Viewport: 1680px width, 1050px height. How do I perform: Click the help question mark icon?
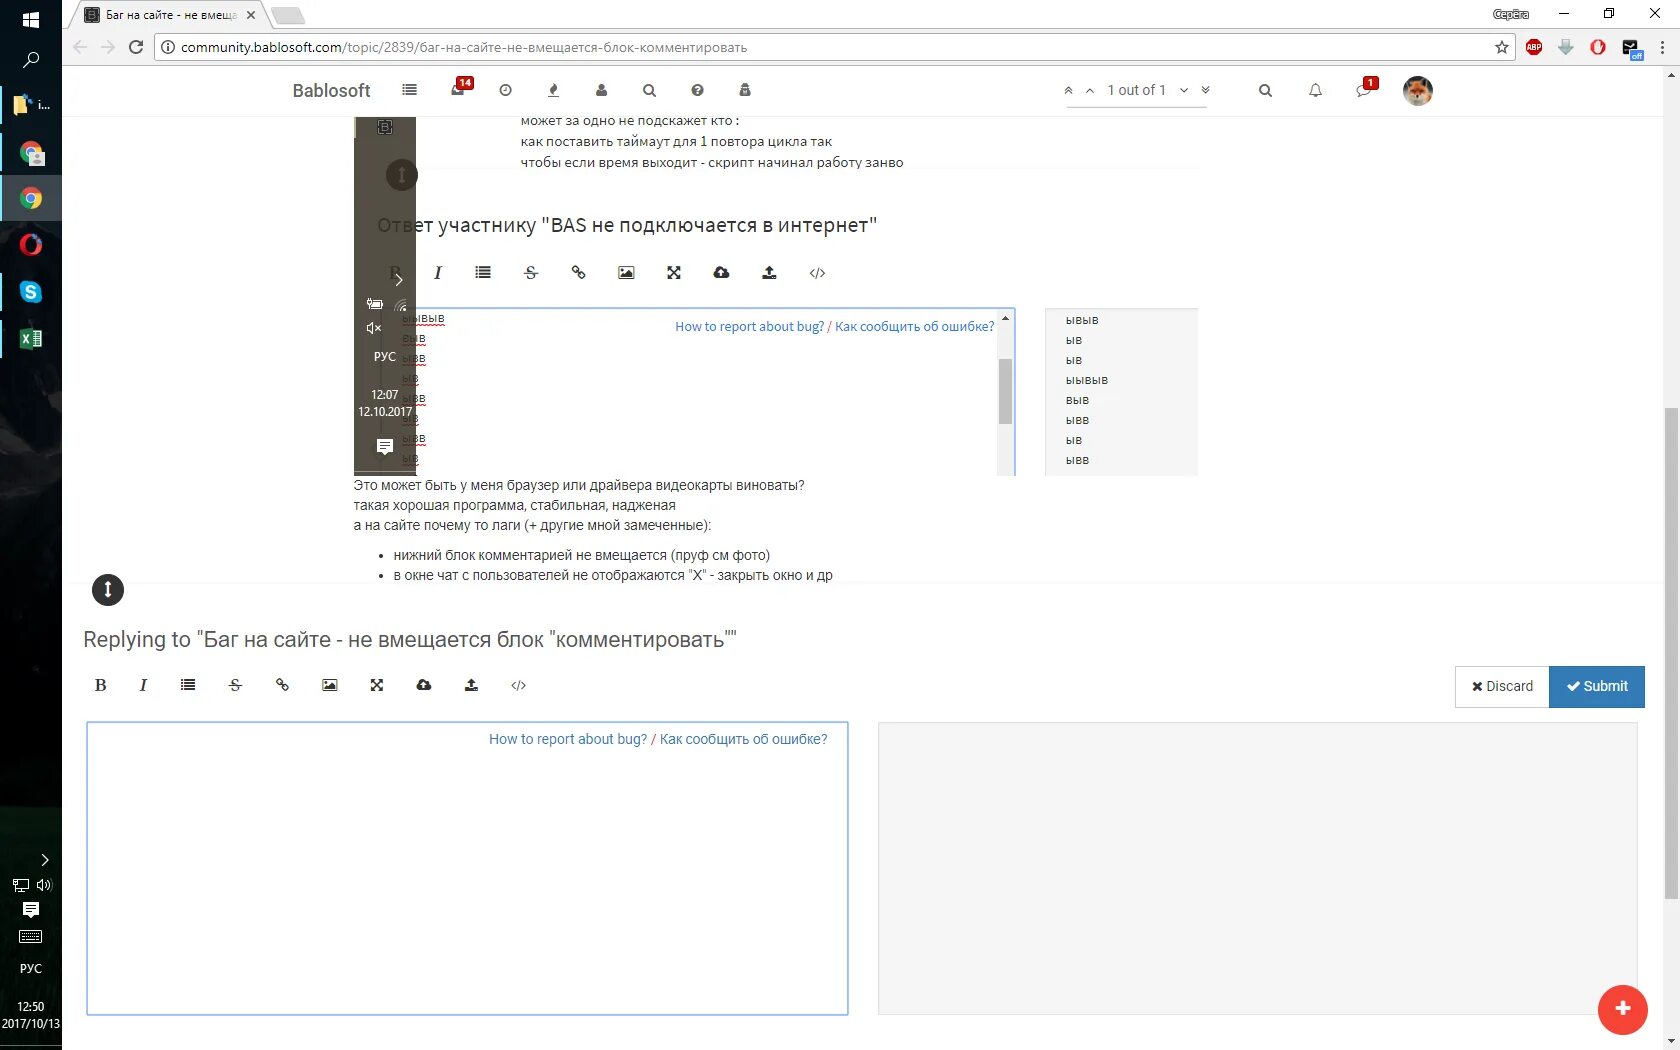click(x=697, y=90)
